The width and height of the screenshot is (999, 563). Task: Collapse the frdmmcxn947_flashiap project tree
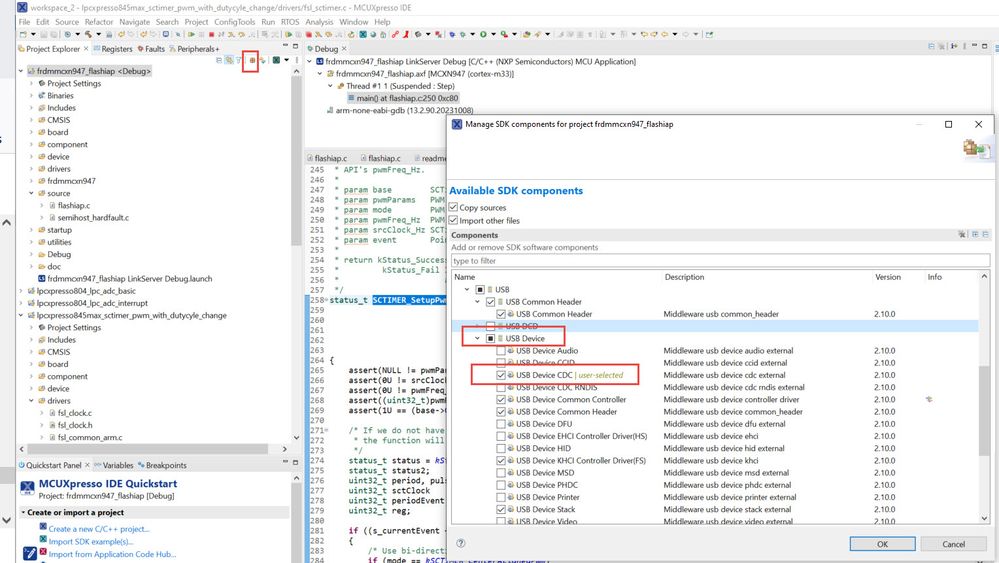click(21, 71)
